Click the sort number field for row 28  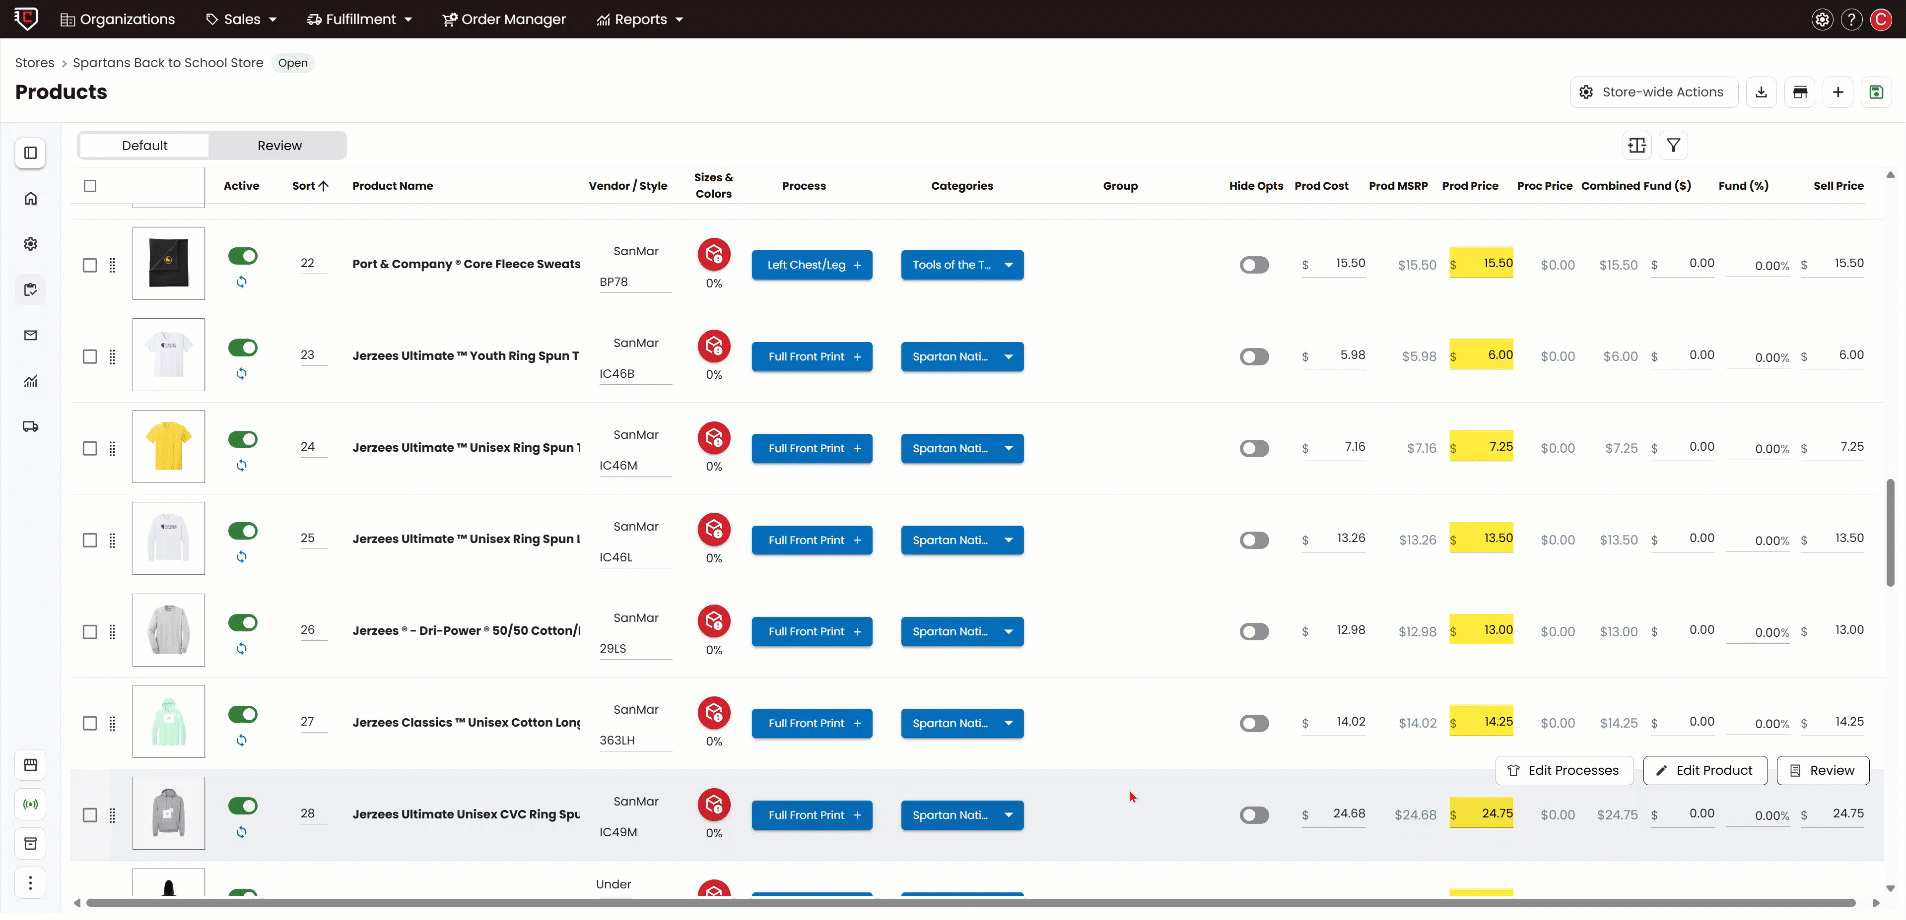click(313, 815)
